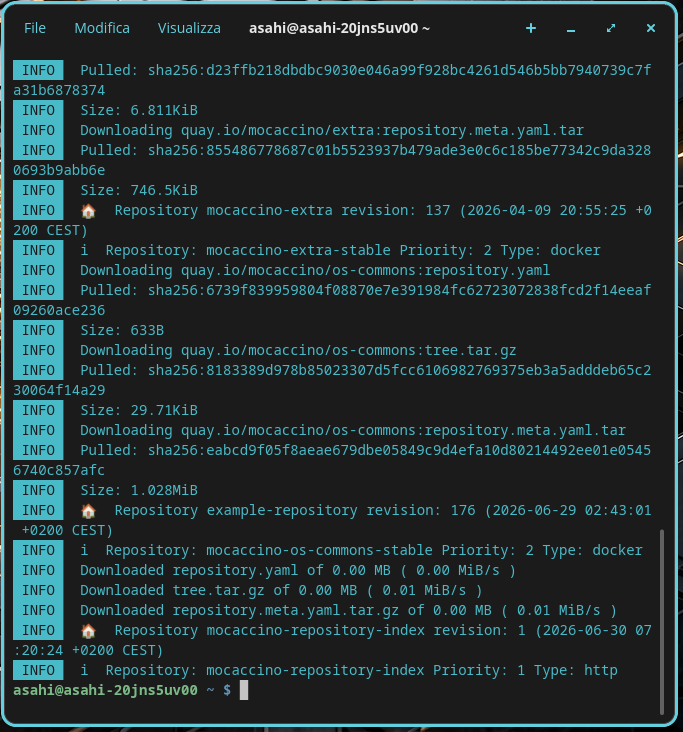Open a new tab with the plus icon
Screen dimensions: 683x732
click(x=531, y=28)
